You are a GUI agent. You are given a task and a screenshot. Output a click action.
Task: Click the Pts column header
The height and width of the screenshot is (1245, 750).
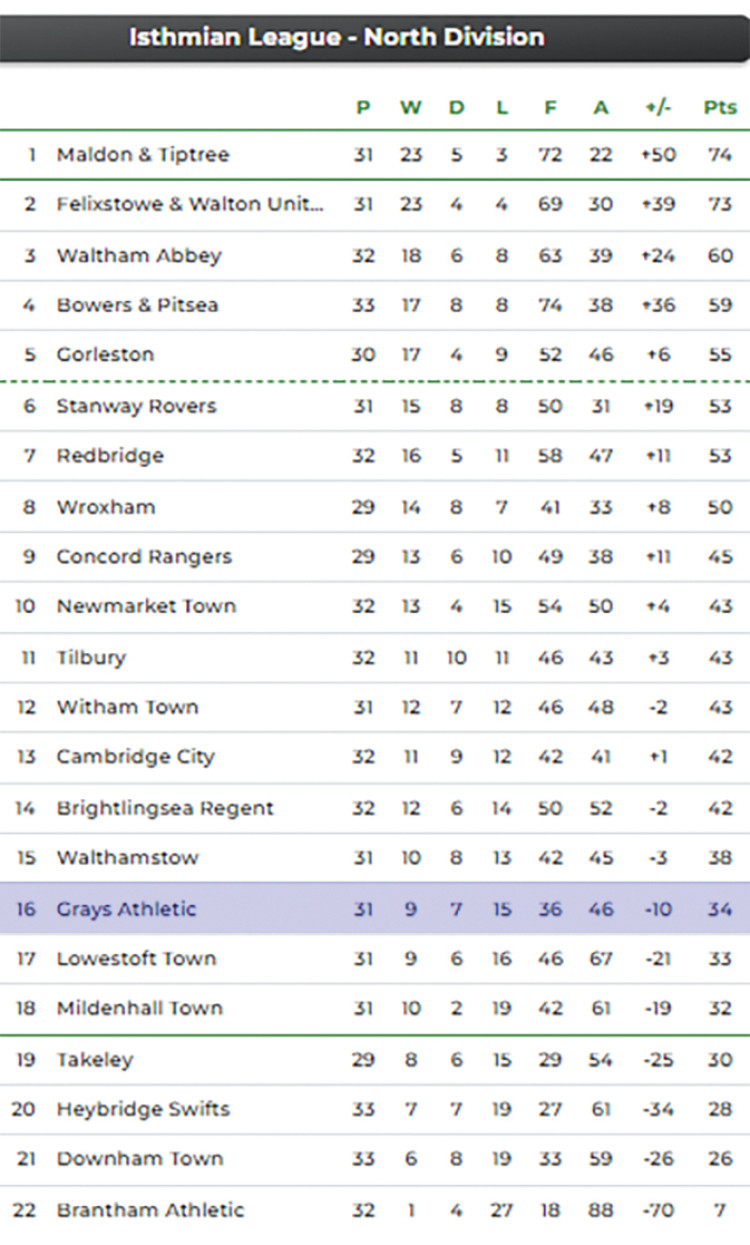(x=720, y=108)
